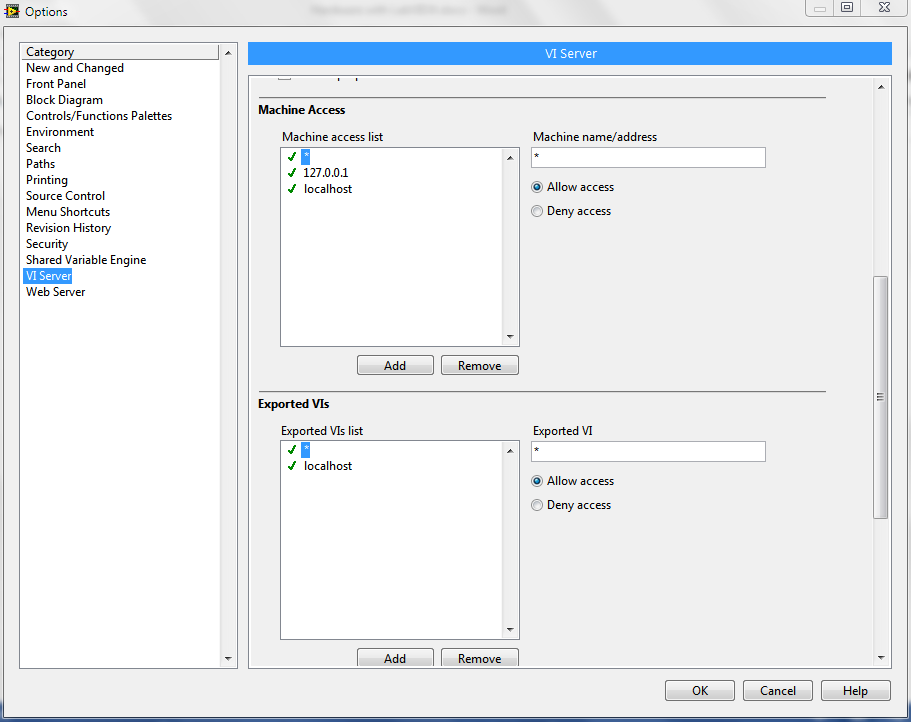This screenshot has width=911, height=722.
Task: Open Shared Variable Engine category
Action: click(x=85, y=260)
